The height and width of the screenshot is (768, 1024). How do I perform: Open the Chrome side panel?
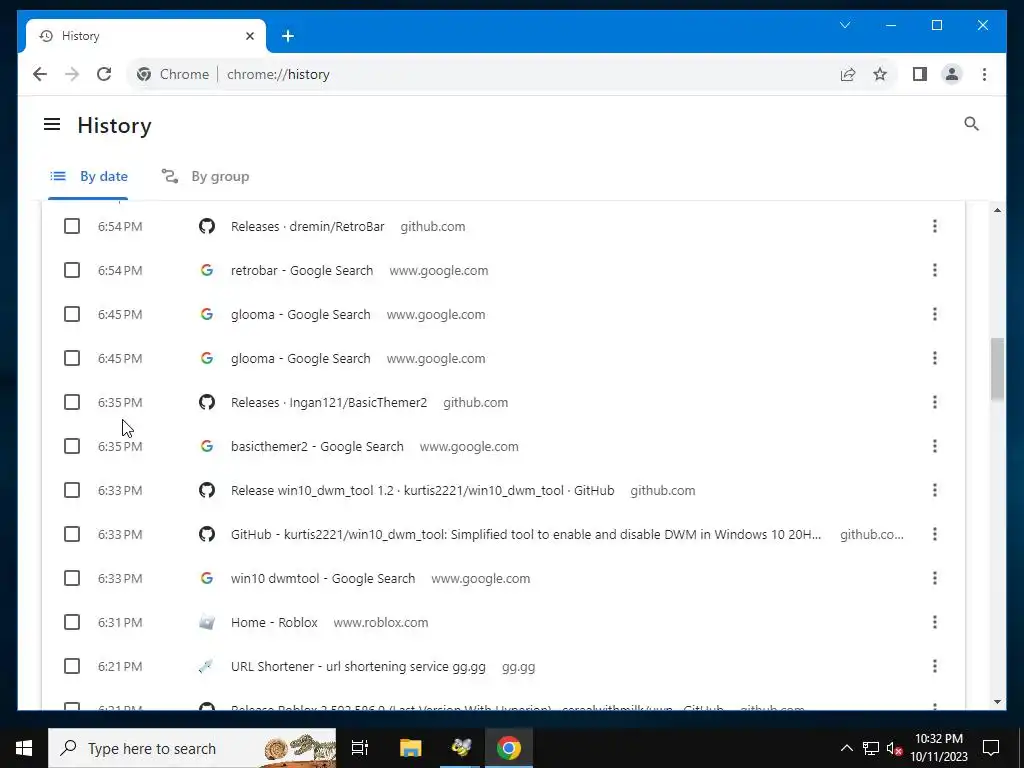920,74
